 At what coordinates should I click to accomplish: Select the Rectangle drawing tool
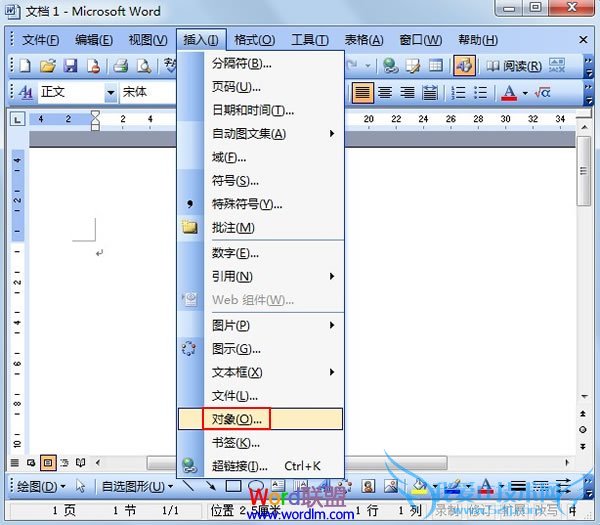click(x=233, y=486)
